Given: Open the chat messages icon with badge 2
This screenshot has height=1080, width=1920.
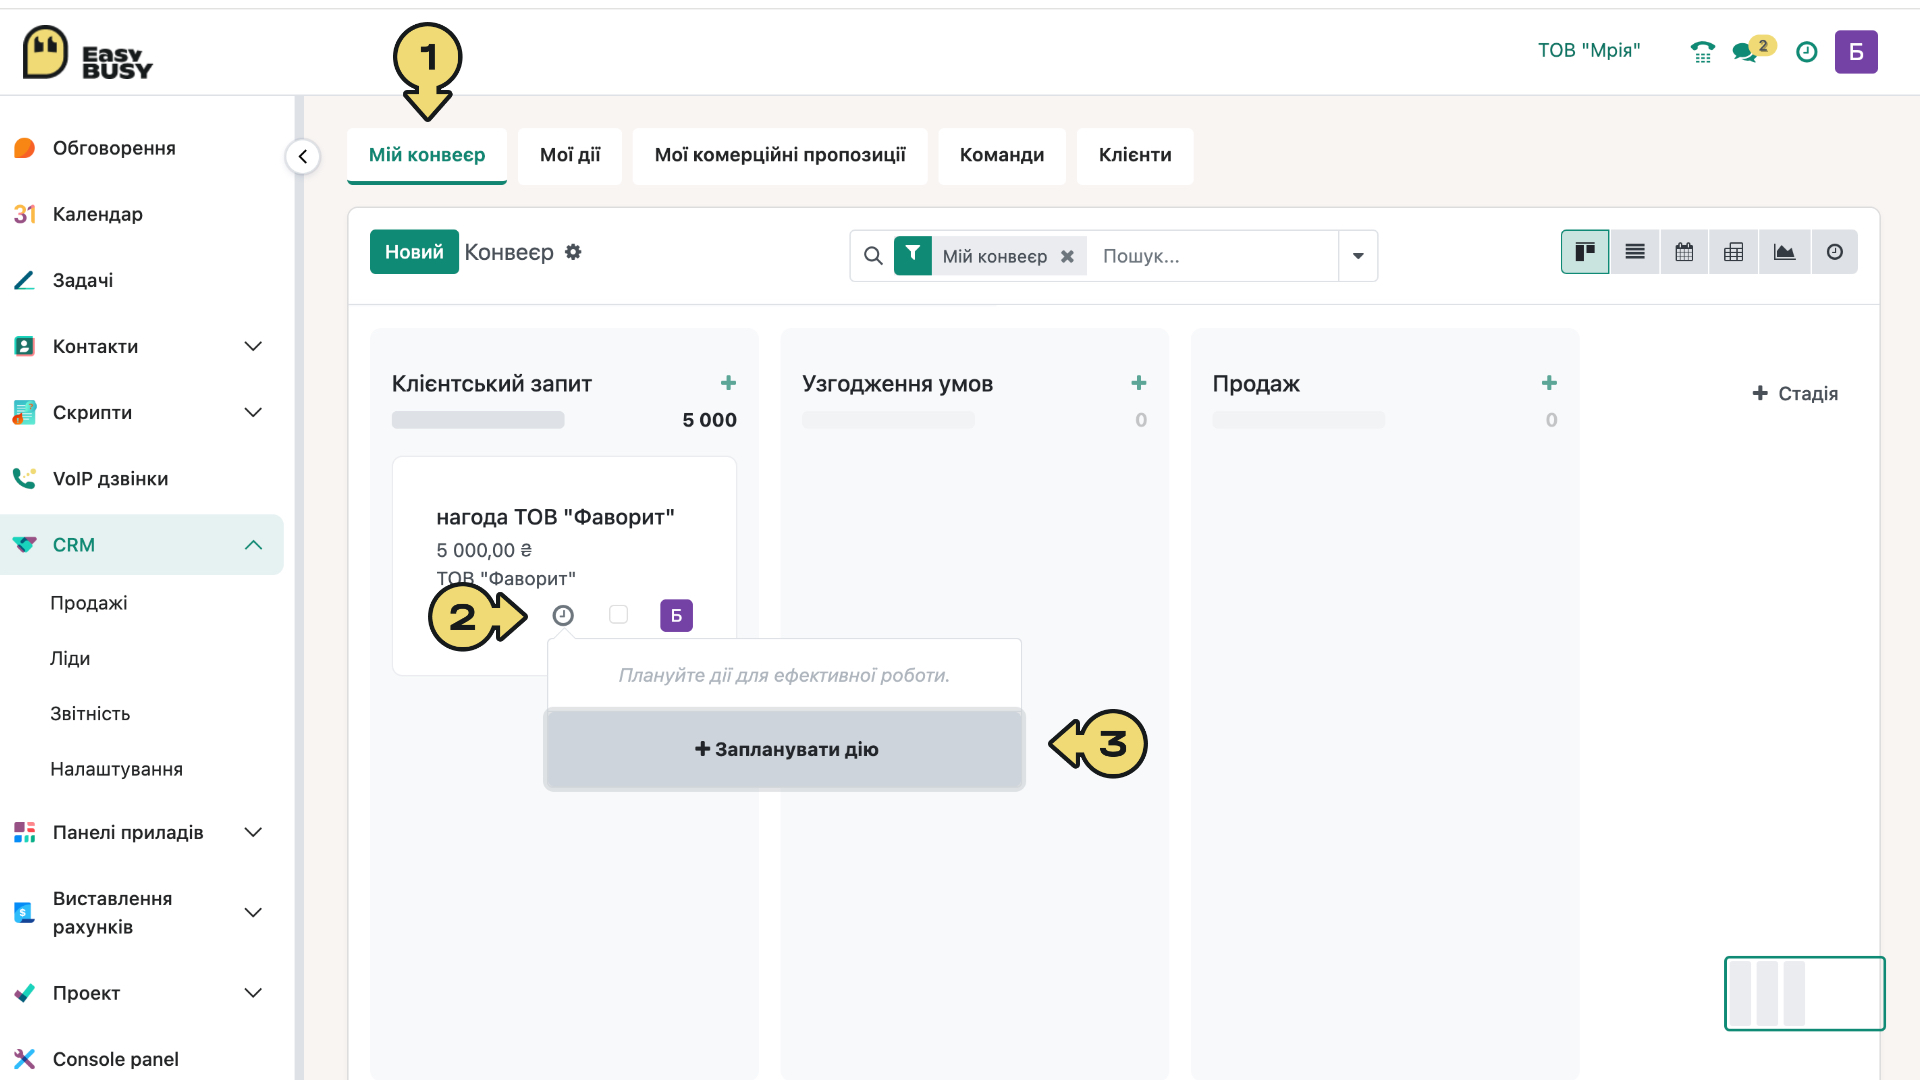Looking at the screenshot, I should point(1752,50).
